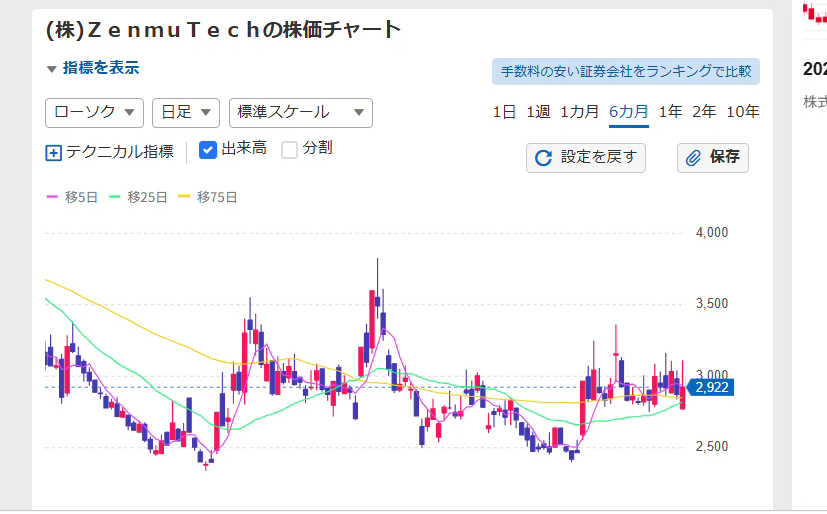
Task: Select the 2年 period tab
Action: [x=704, y=112]
